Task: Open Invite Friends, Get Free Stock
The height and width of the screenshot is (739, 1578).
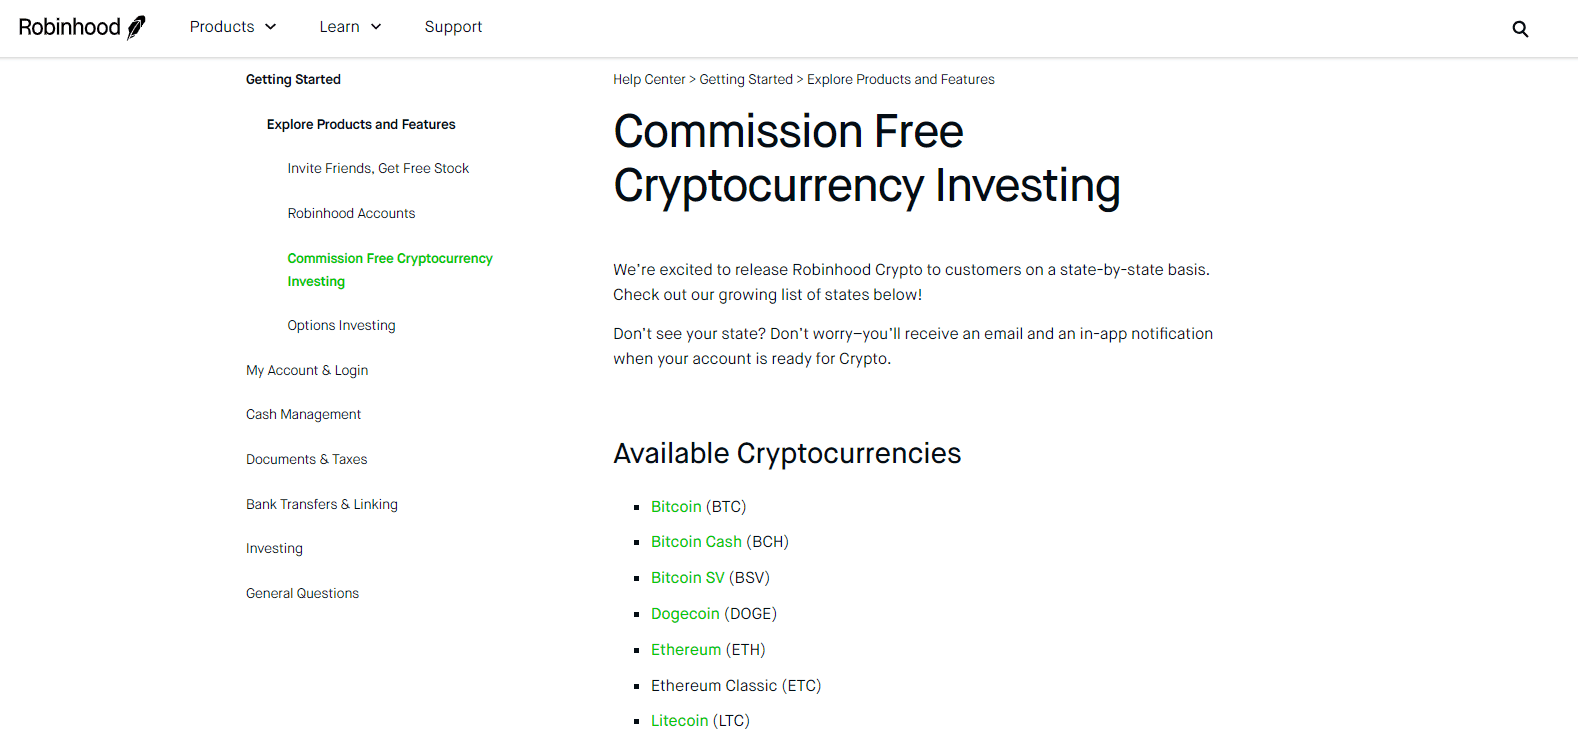Action: 378,168
